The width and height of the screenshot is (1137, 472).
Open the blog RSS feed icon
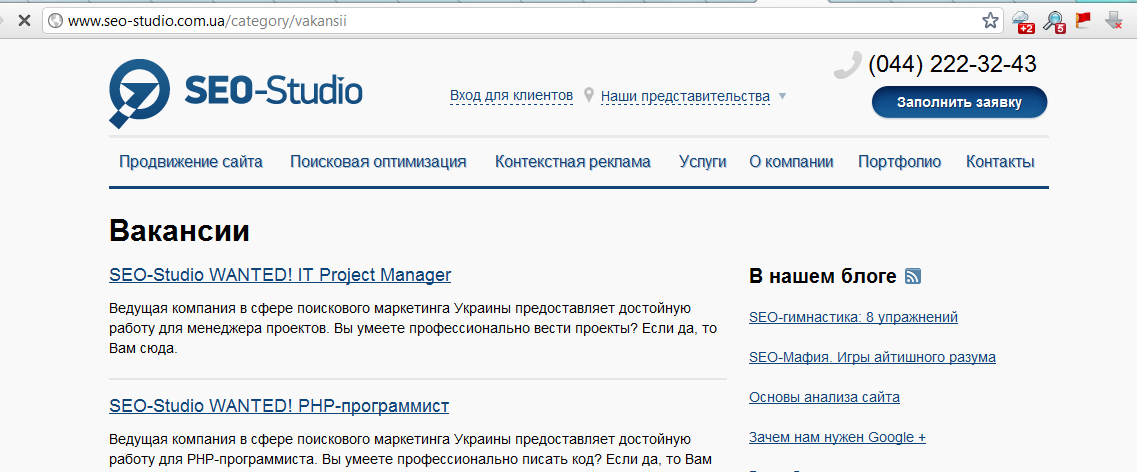[913, 276]
